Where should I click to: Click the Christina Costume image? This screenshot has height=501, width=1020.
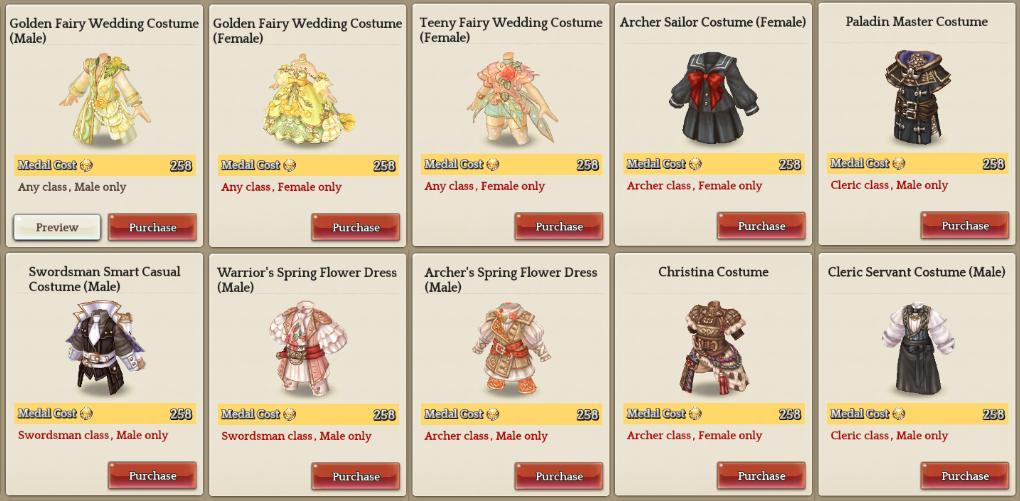tap(714, 347)
